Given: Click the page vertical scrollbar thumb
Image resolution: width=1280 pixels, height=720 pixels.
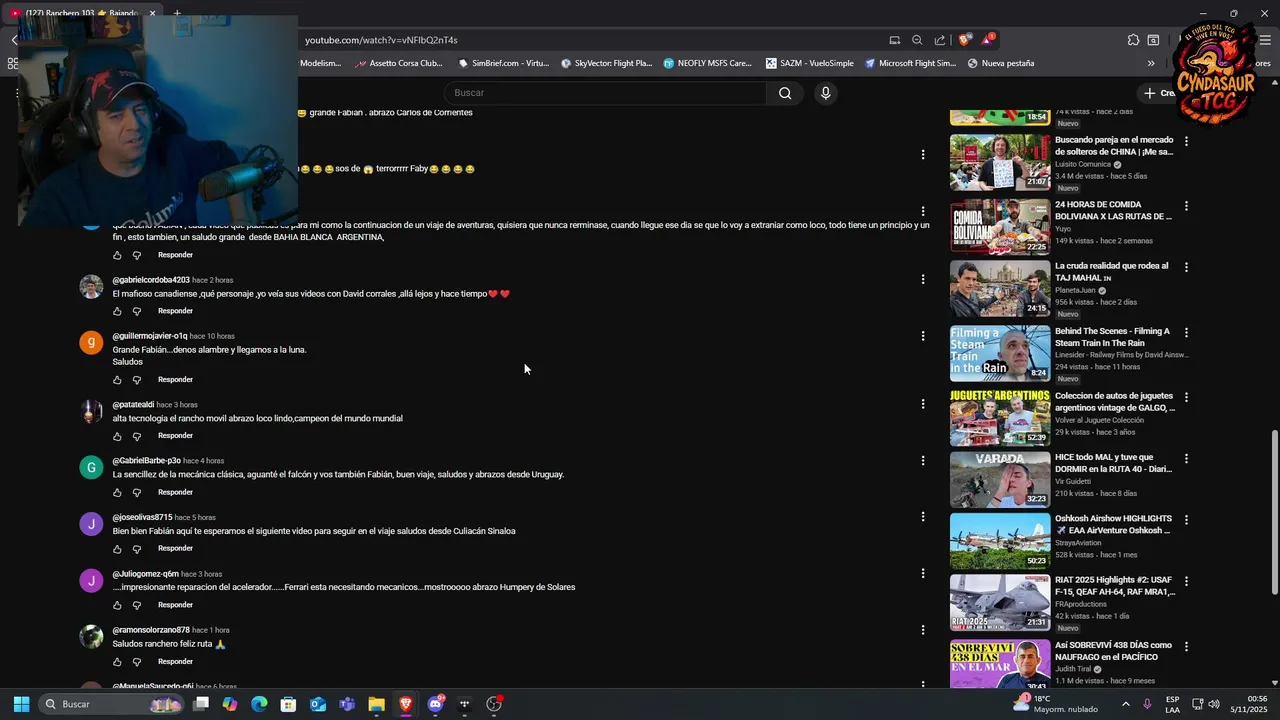Looking at the screenshot, I should (1274, 510).
